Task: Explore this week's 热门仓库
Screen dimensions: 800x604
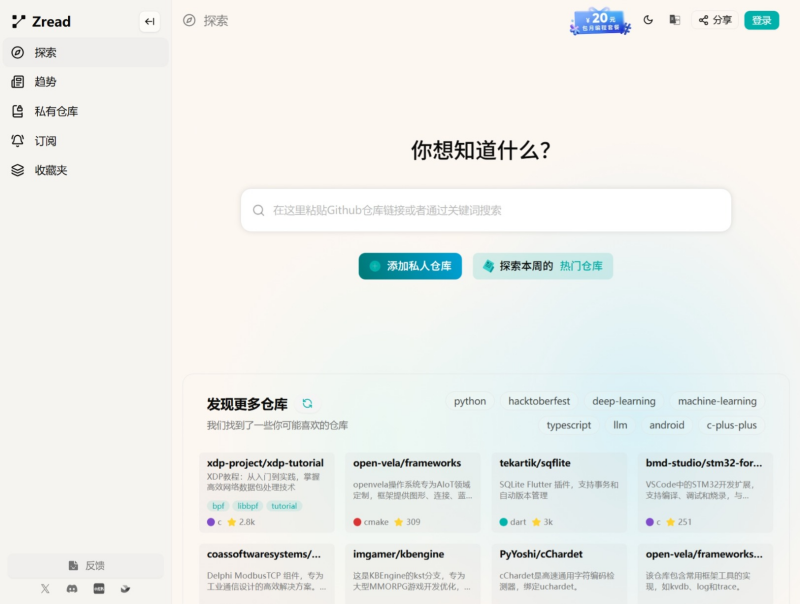Action: 543,266
